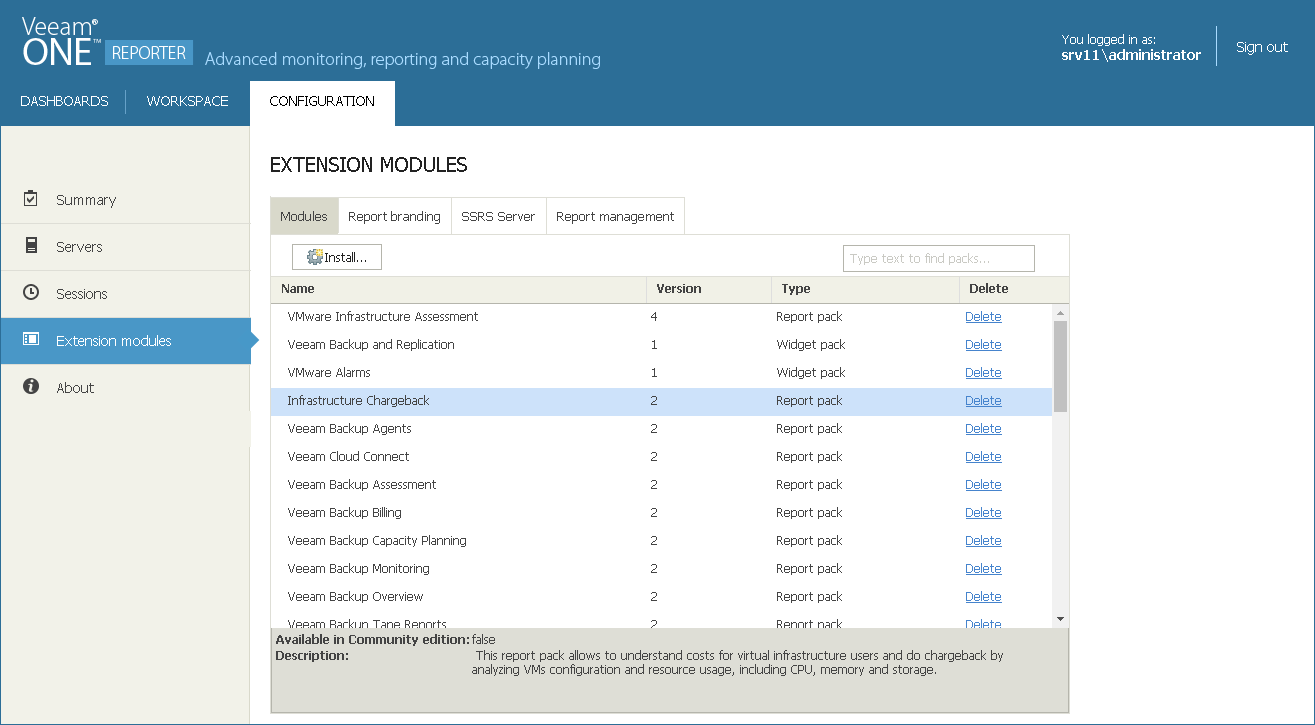Delete Veeam Backup Overview pack
The width and height of the screenshot is (1315, 725).
pos(983,597)
